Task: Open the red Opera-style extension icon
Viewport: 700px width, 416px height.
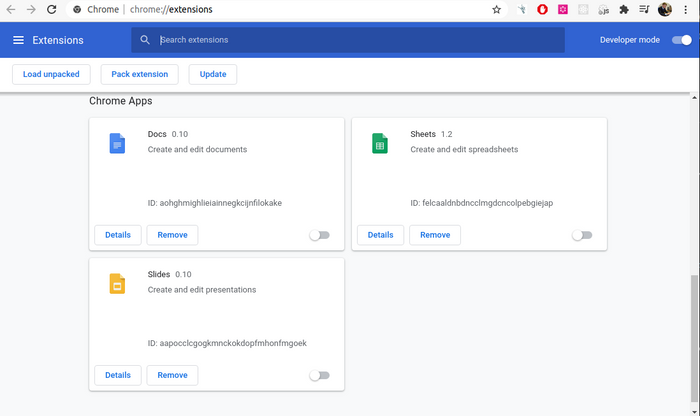Action: pos(542,9)
